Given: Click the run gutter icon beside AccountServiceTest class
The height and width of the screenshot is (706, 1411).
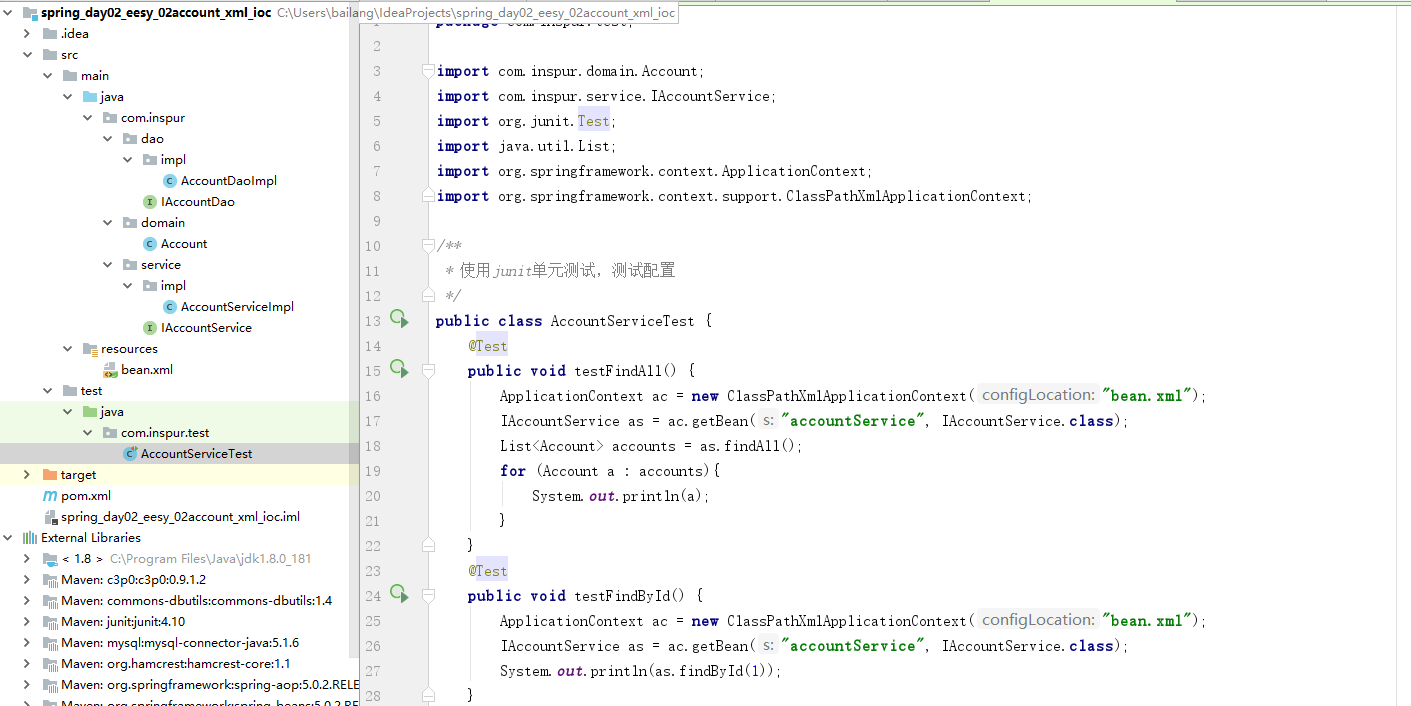Looking at the screenshot, I should [x=399, y=319].
